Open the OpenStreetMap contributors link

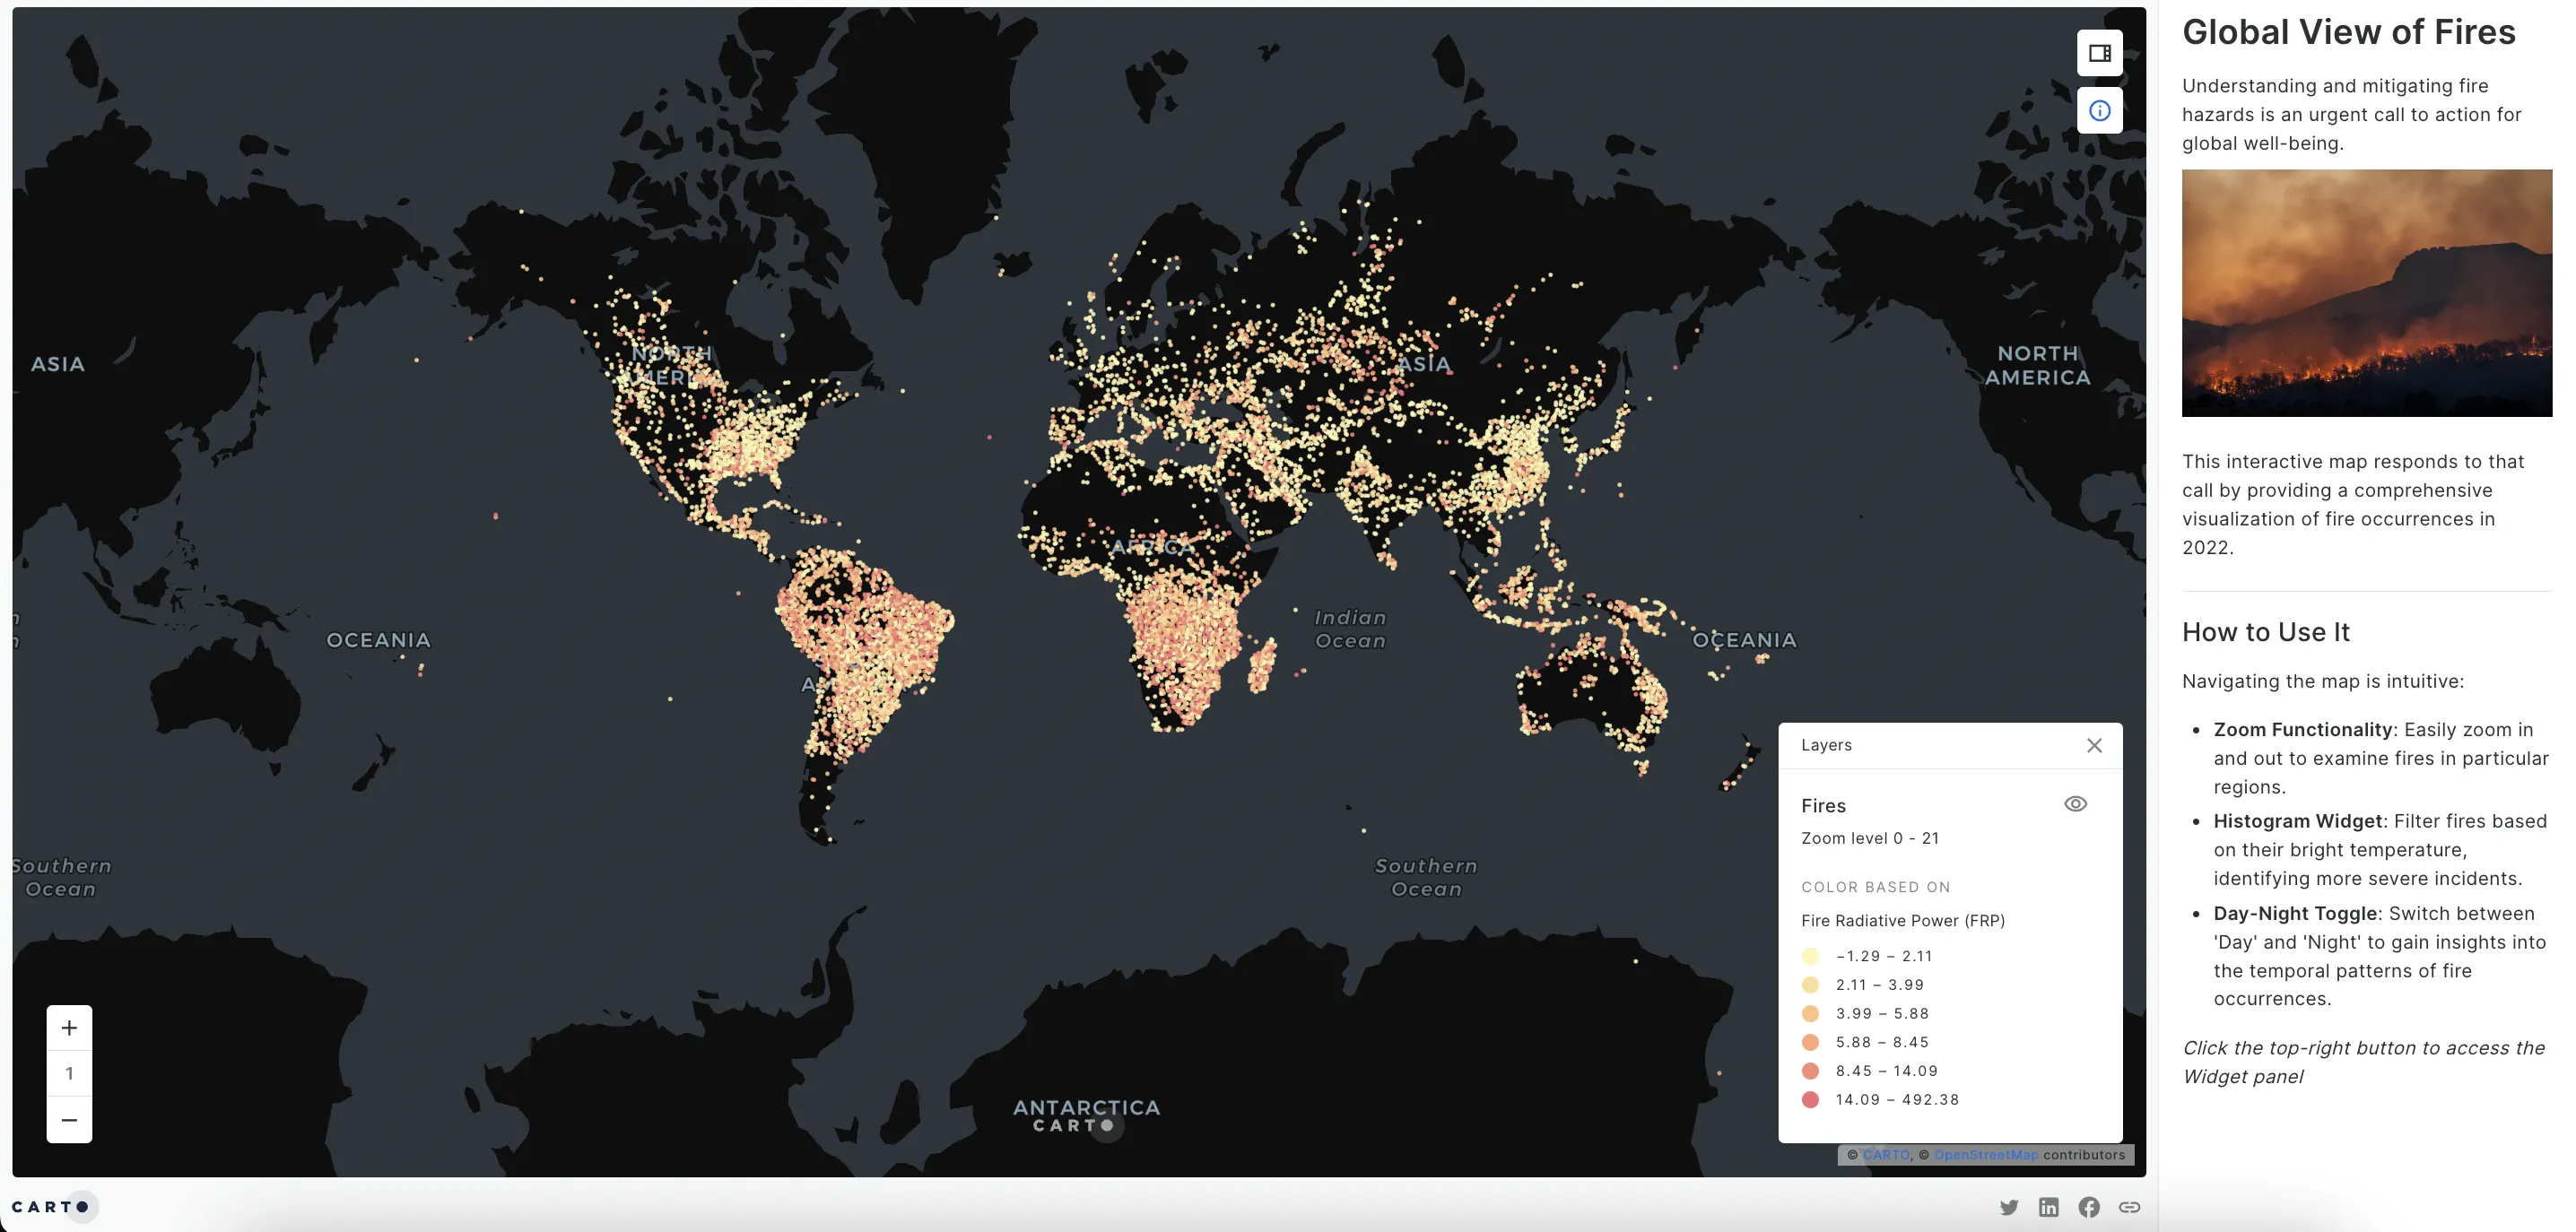point(1986,1154)
